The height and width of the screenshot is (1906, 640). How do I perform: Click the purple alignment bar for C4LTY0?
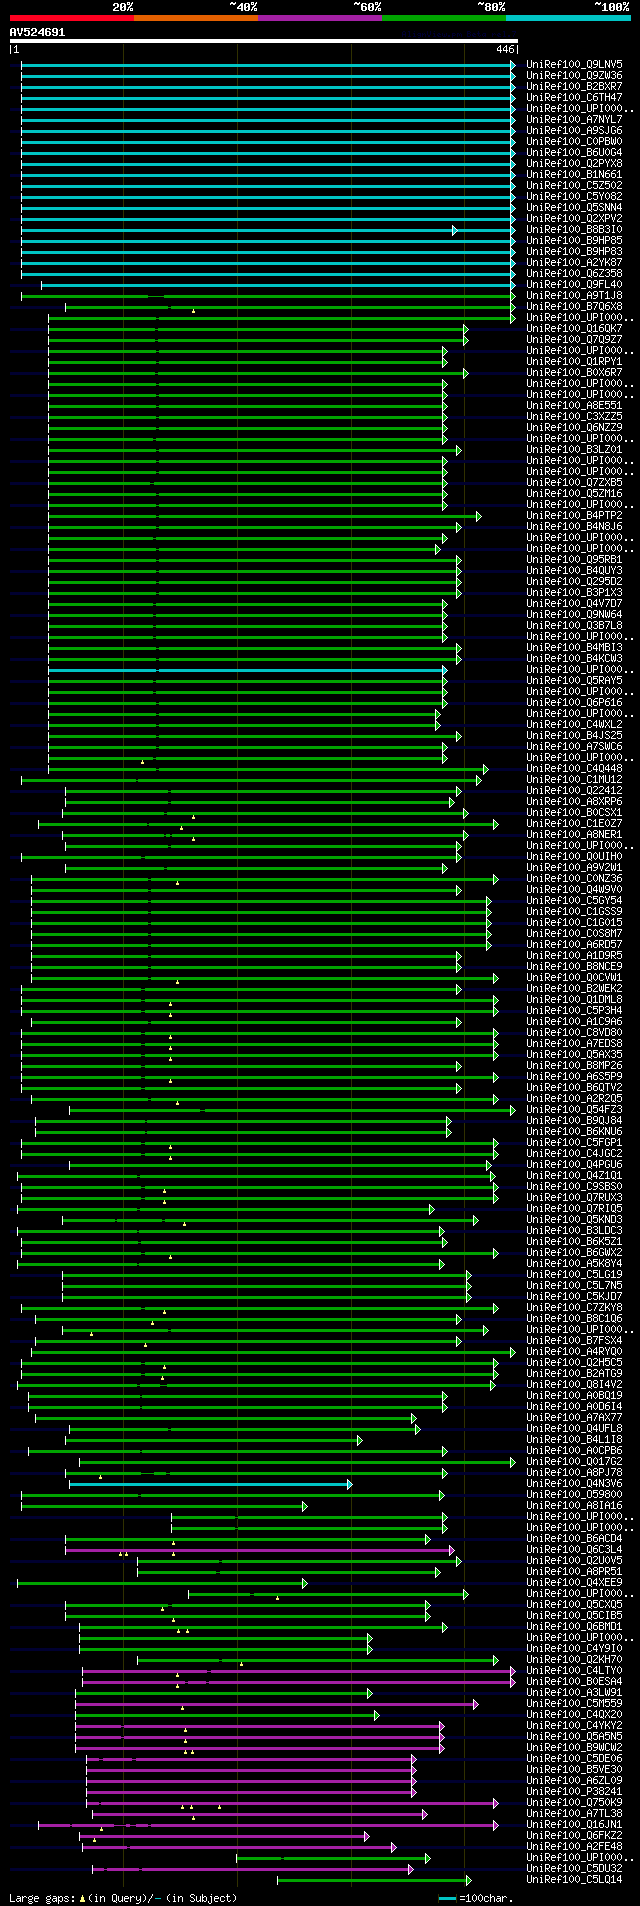[x=298, y=1670]
